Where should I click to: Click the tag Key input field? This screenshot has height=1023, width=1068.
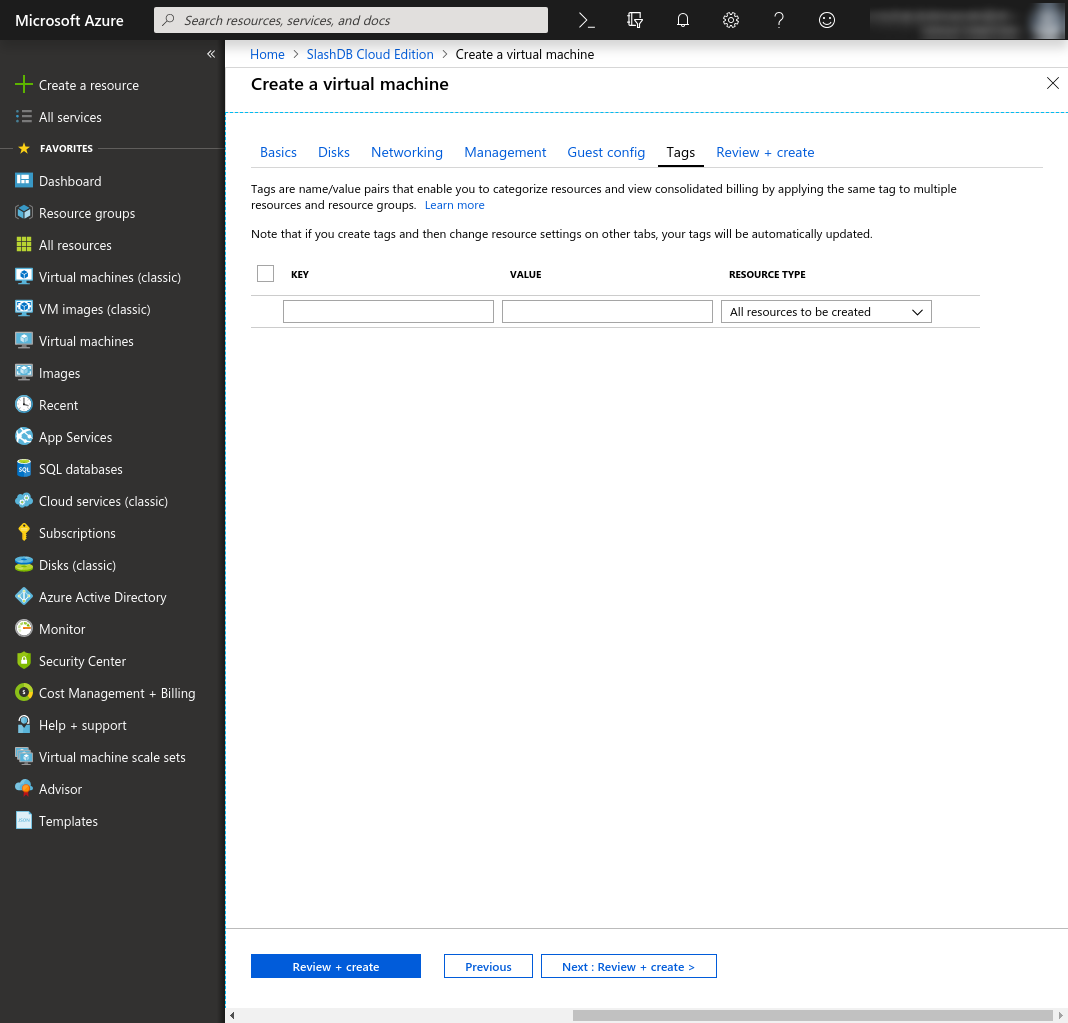[388, 312]
